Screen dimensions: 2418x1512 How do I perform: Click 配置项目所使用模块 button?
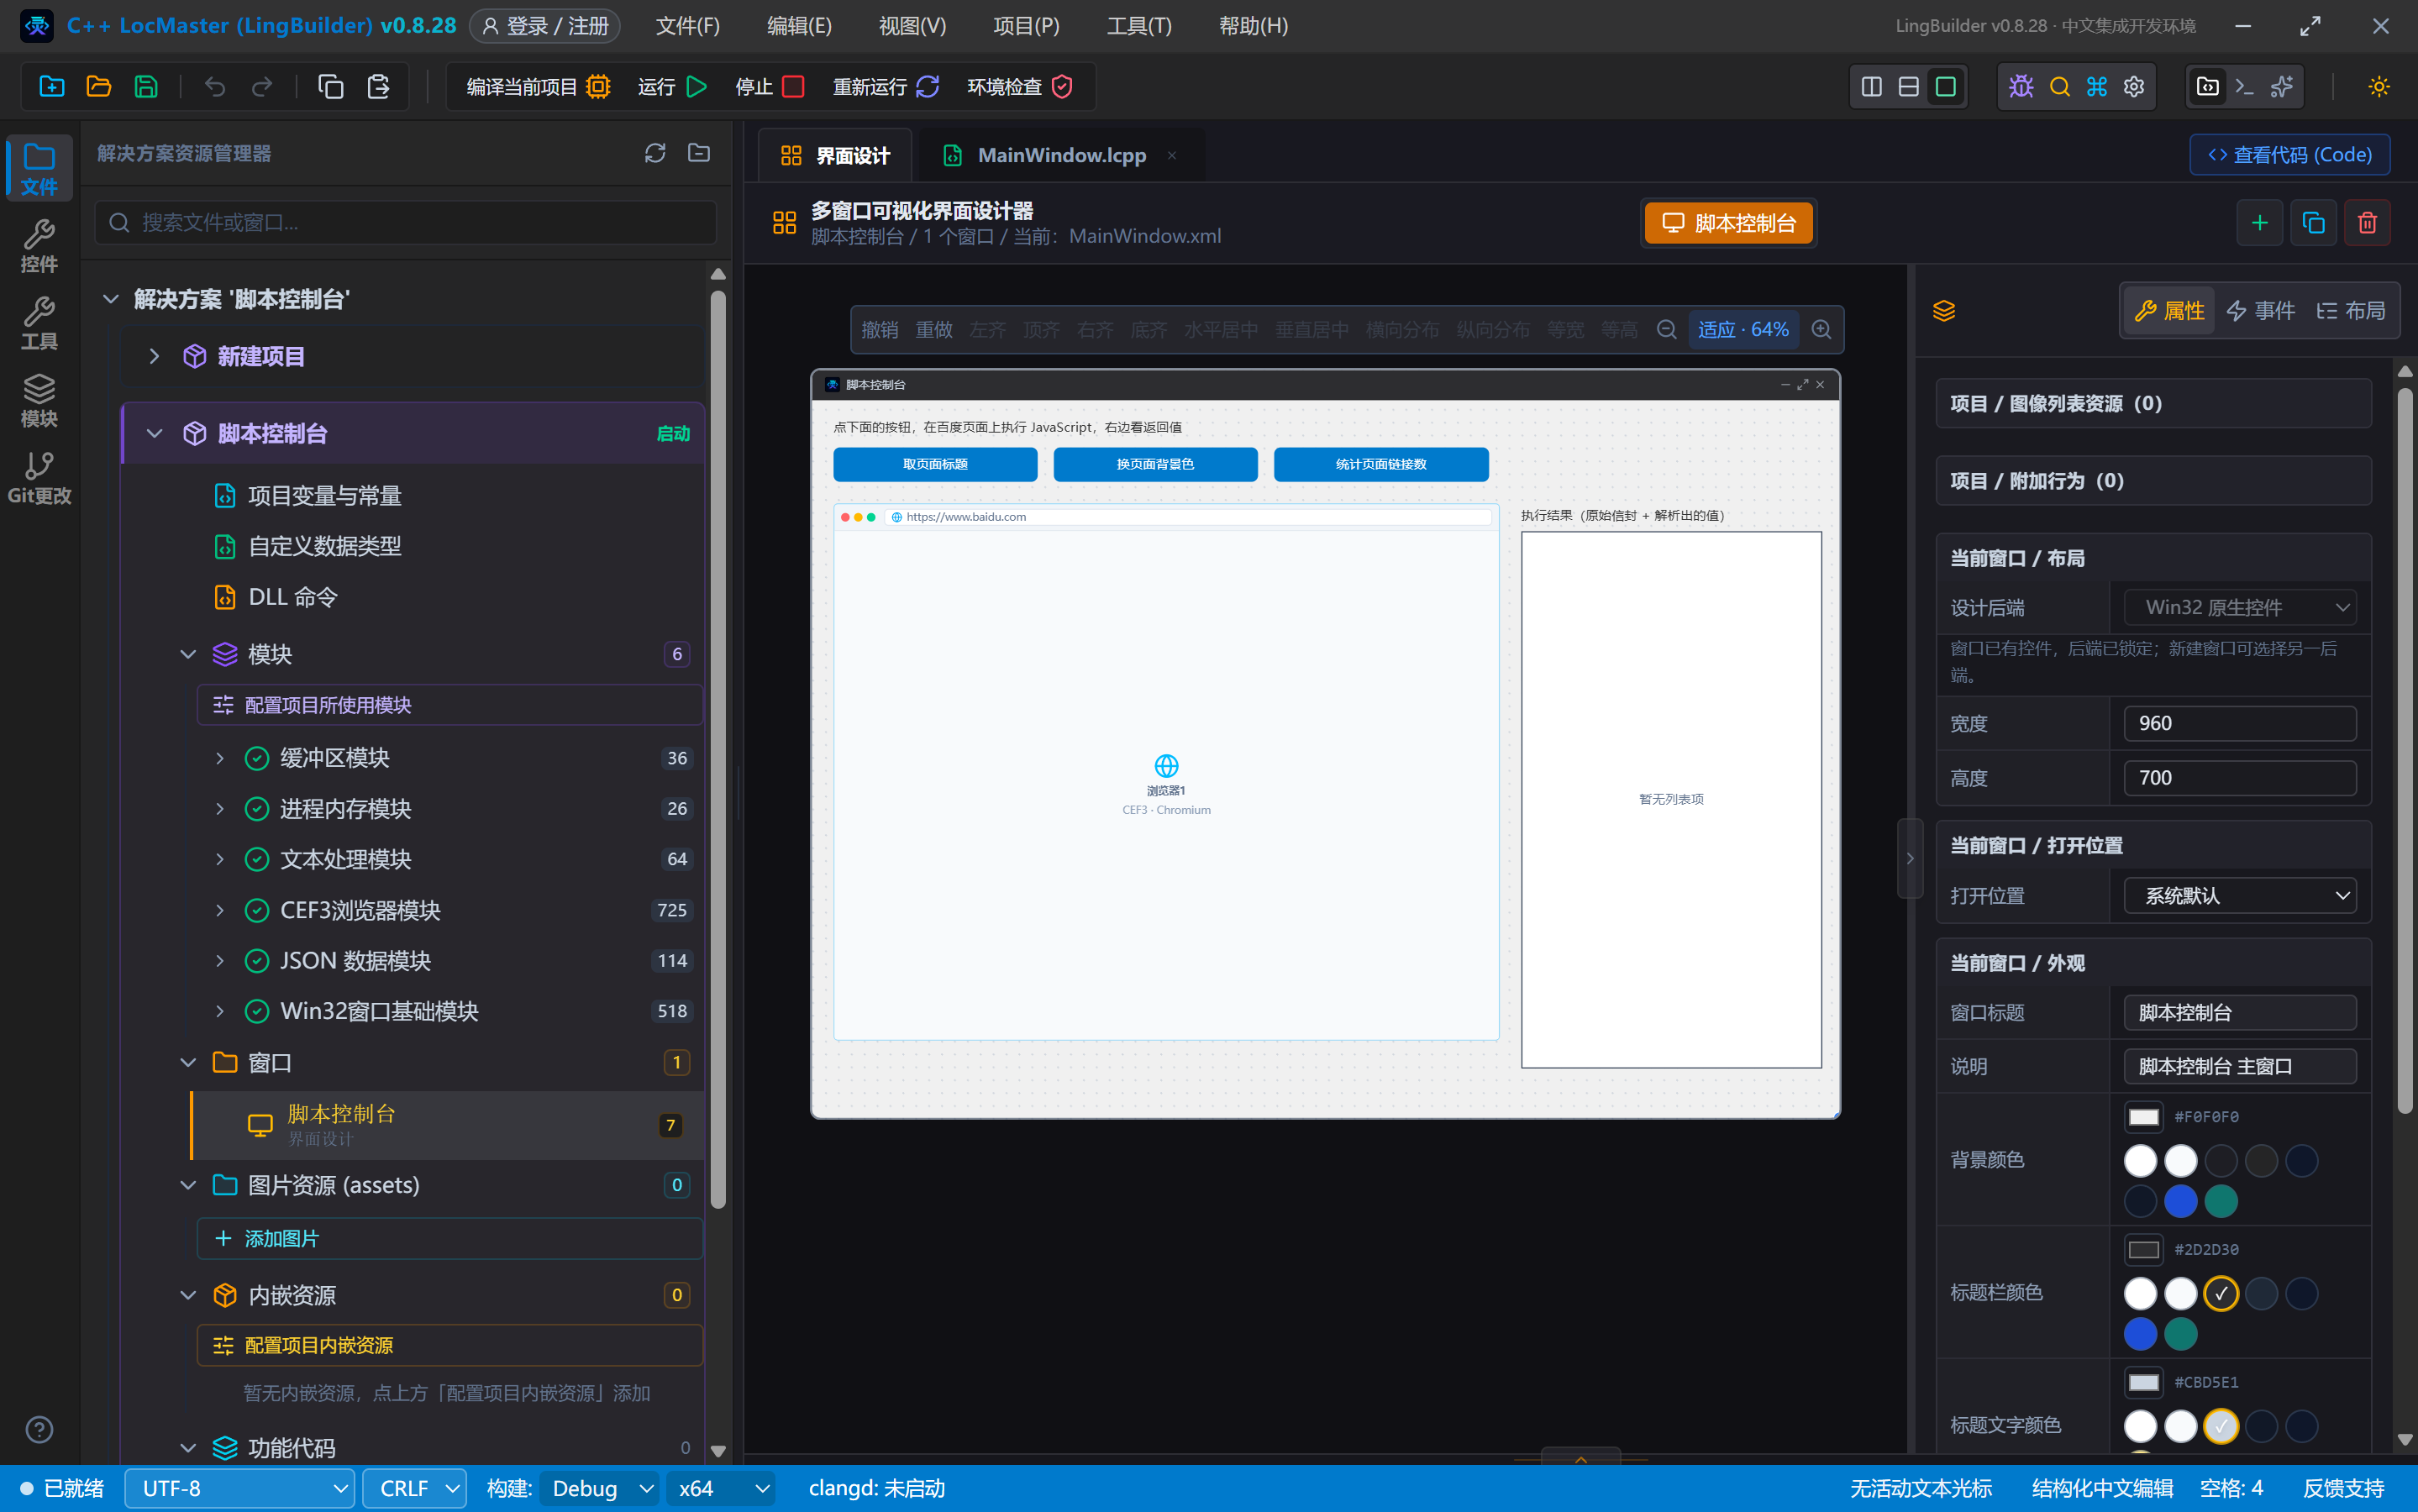coord(449,705)
